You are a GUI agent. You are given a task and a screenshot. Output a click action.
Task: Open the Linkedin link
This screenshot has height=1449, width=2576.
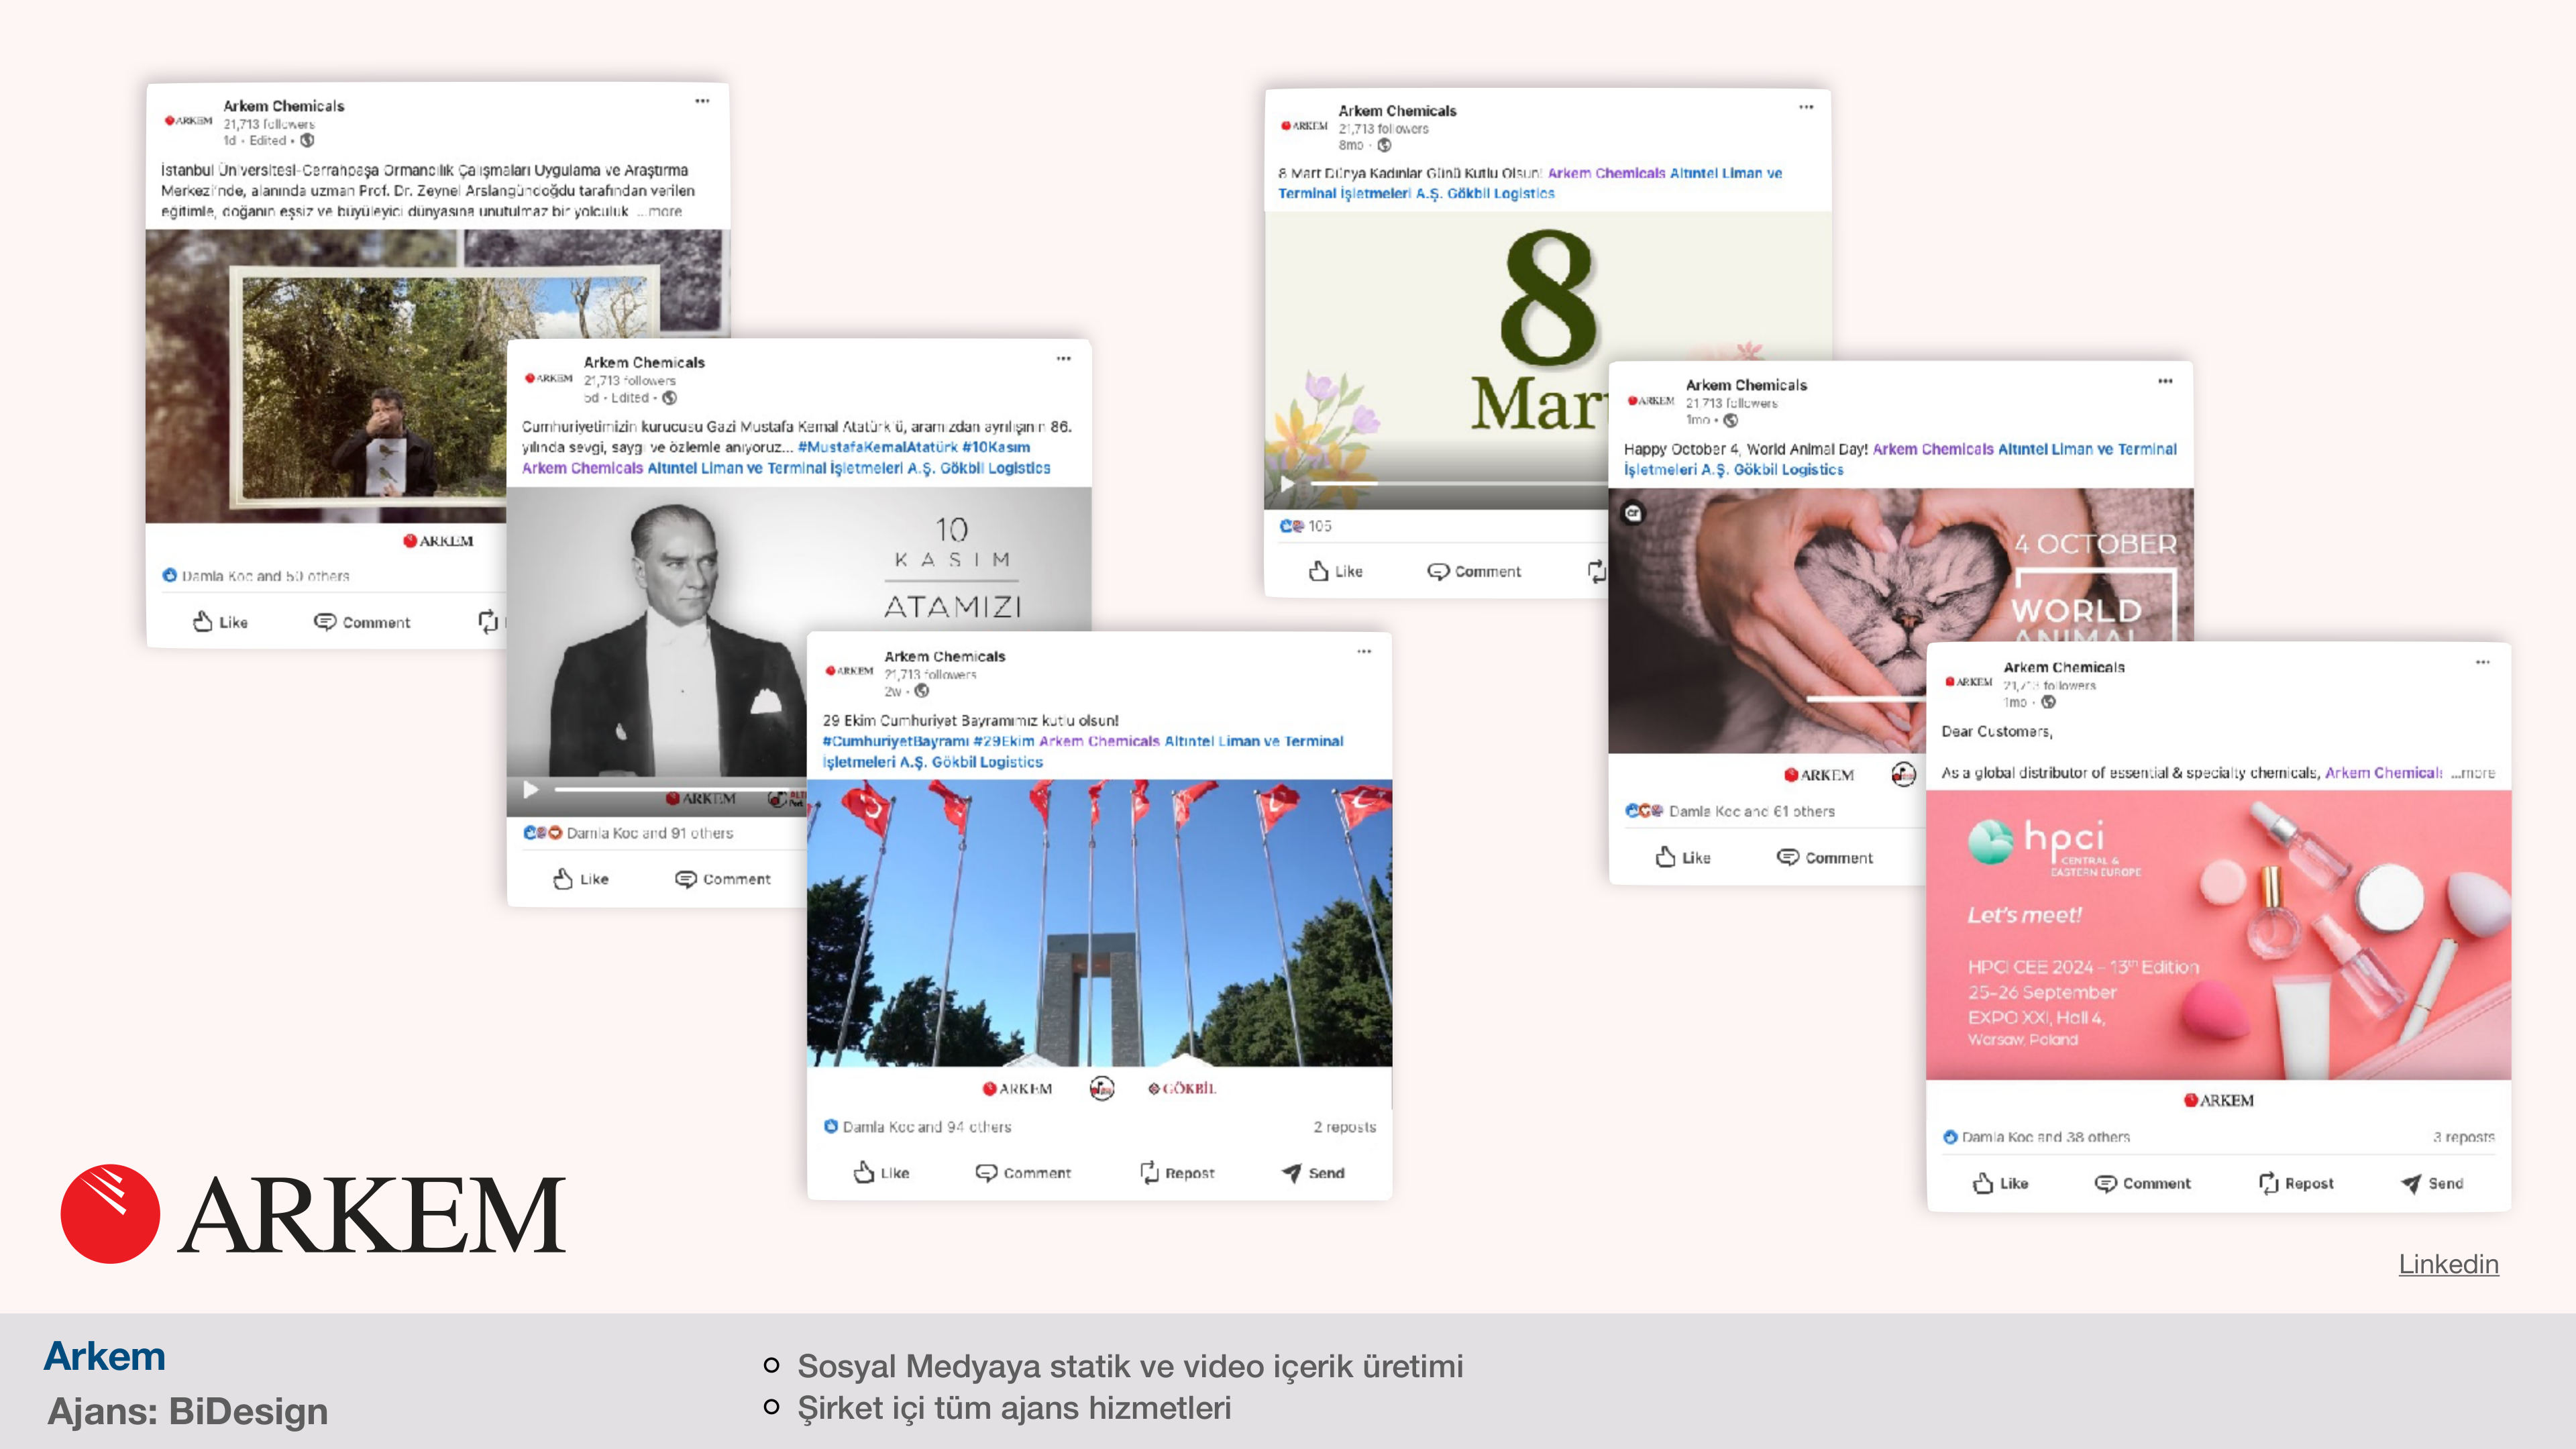point(2448,1264)
